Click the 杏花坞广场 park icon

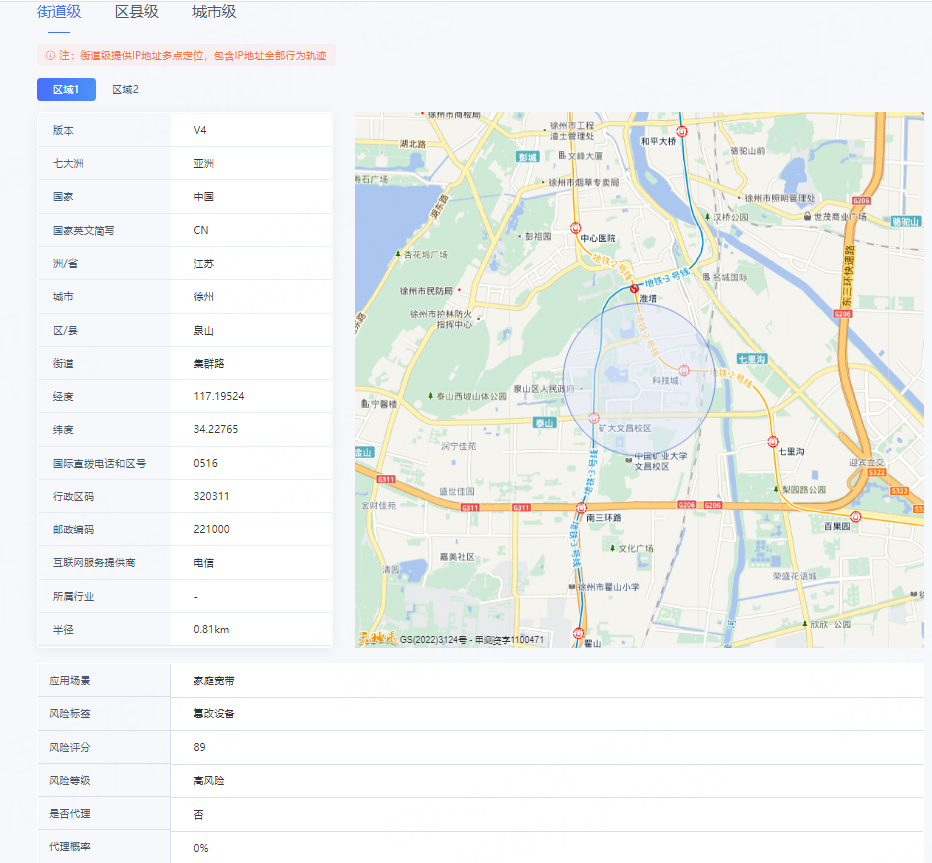tap(398, 254)
